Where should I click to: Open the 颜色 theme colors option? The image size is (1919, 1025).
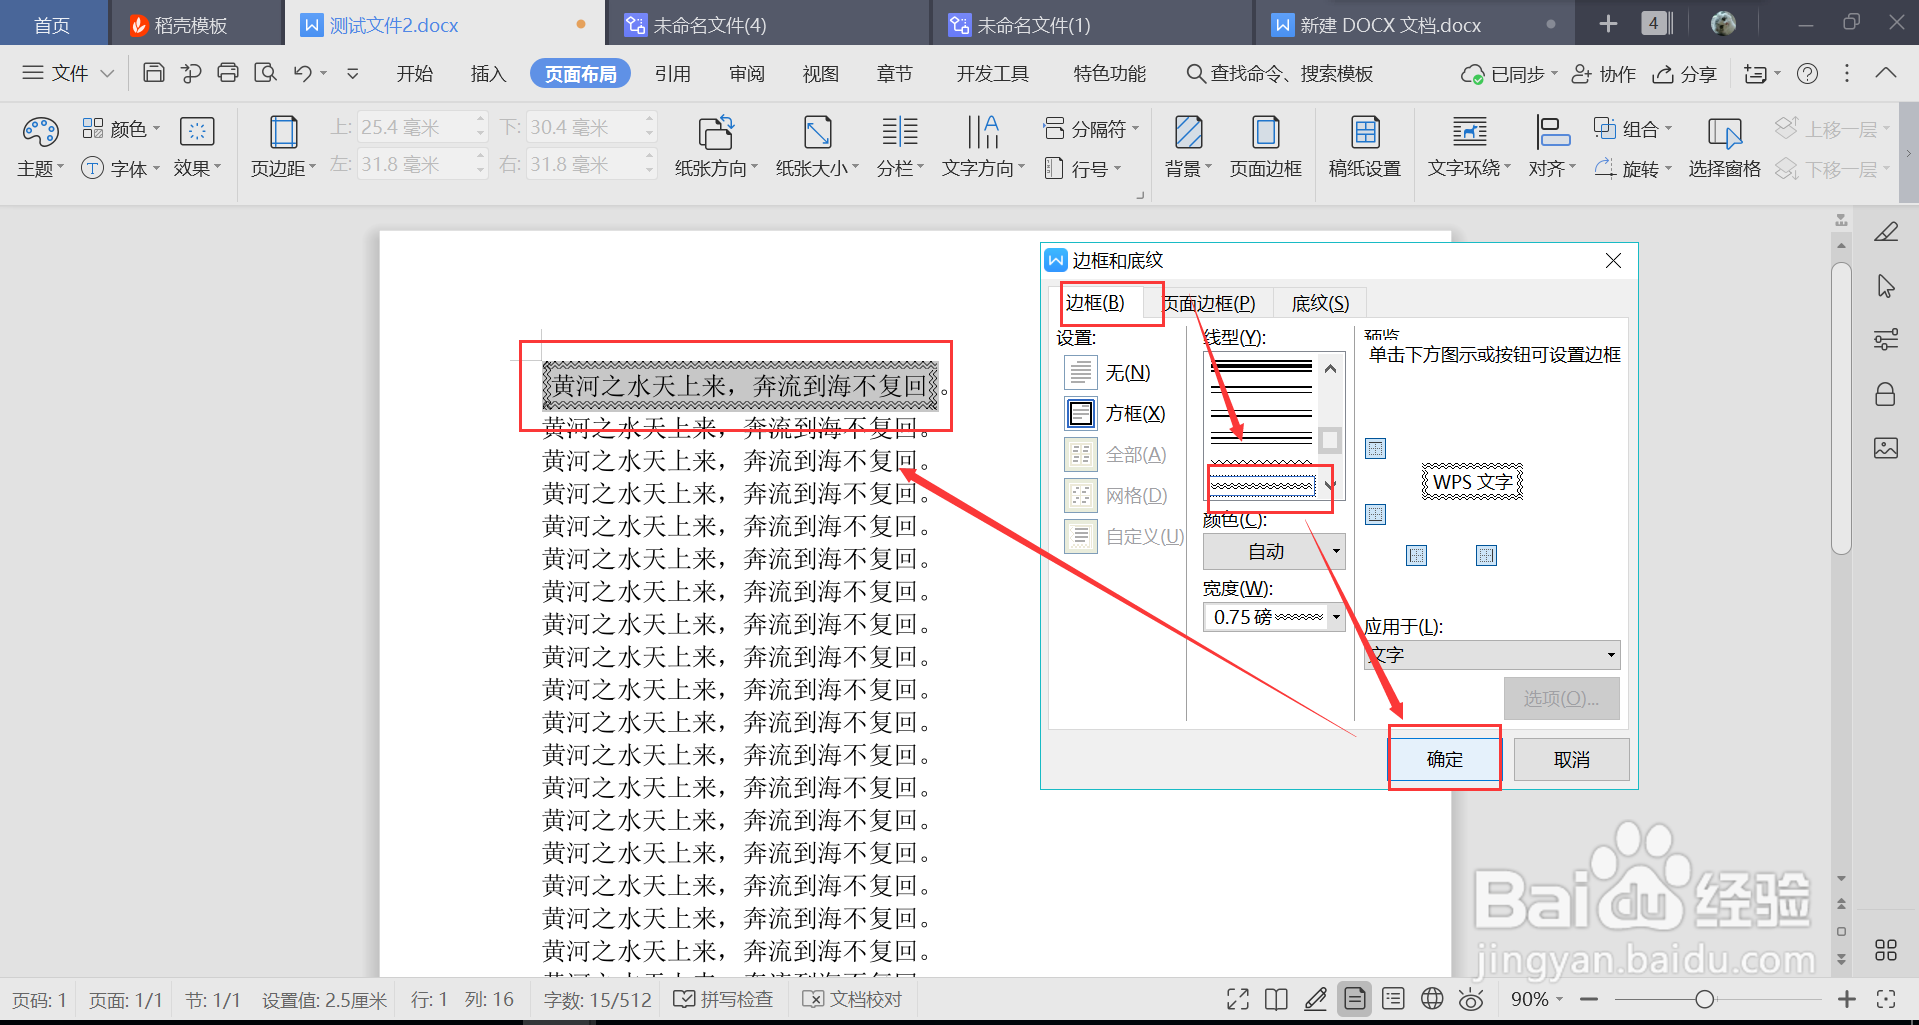(121, 129)
